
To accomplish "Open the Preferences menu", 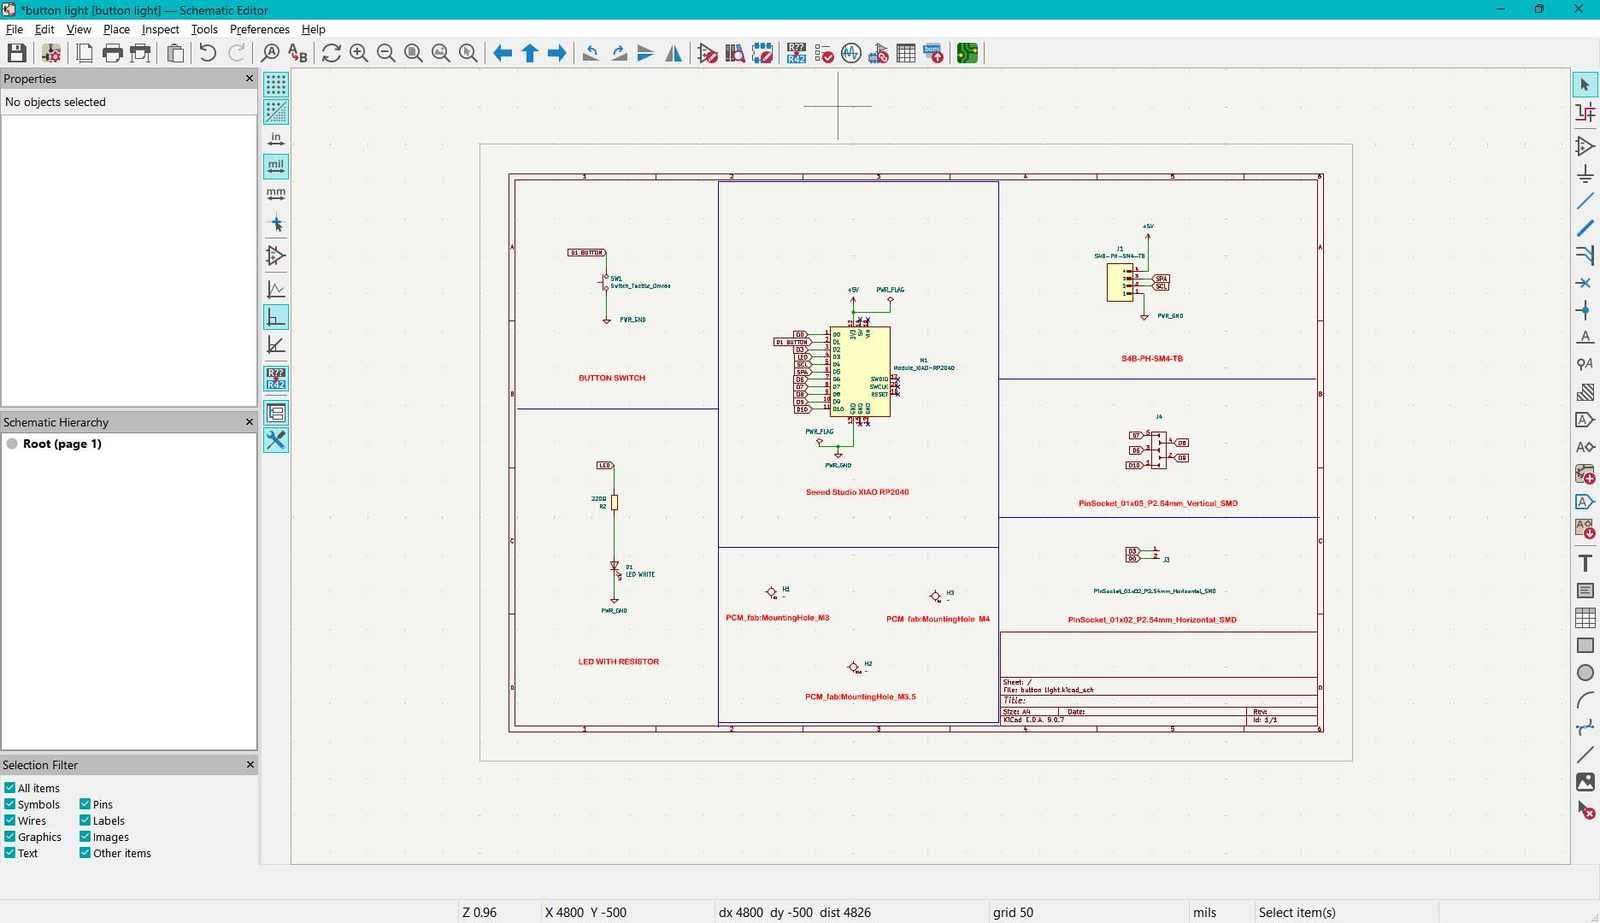I will [259, 29].
